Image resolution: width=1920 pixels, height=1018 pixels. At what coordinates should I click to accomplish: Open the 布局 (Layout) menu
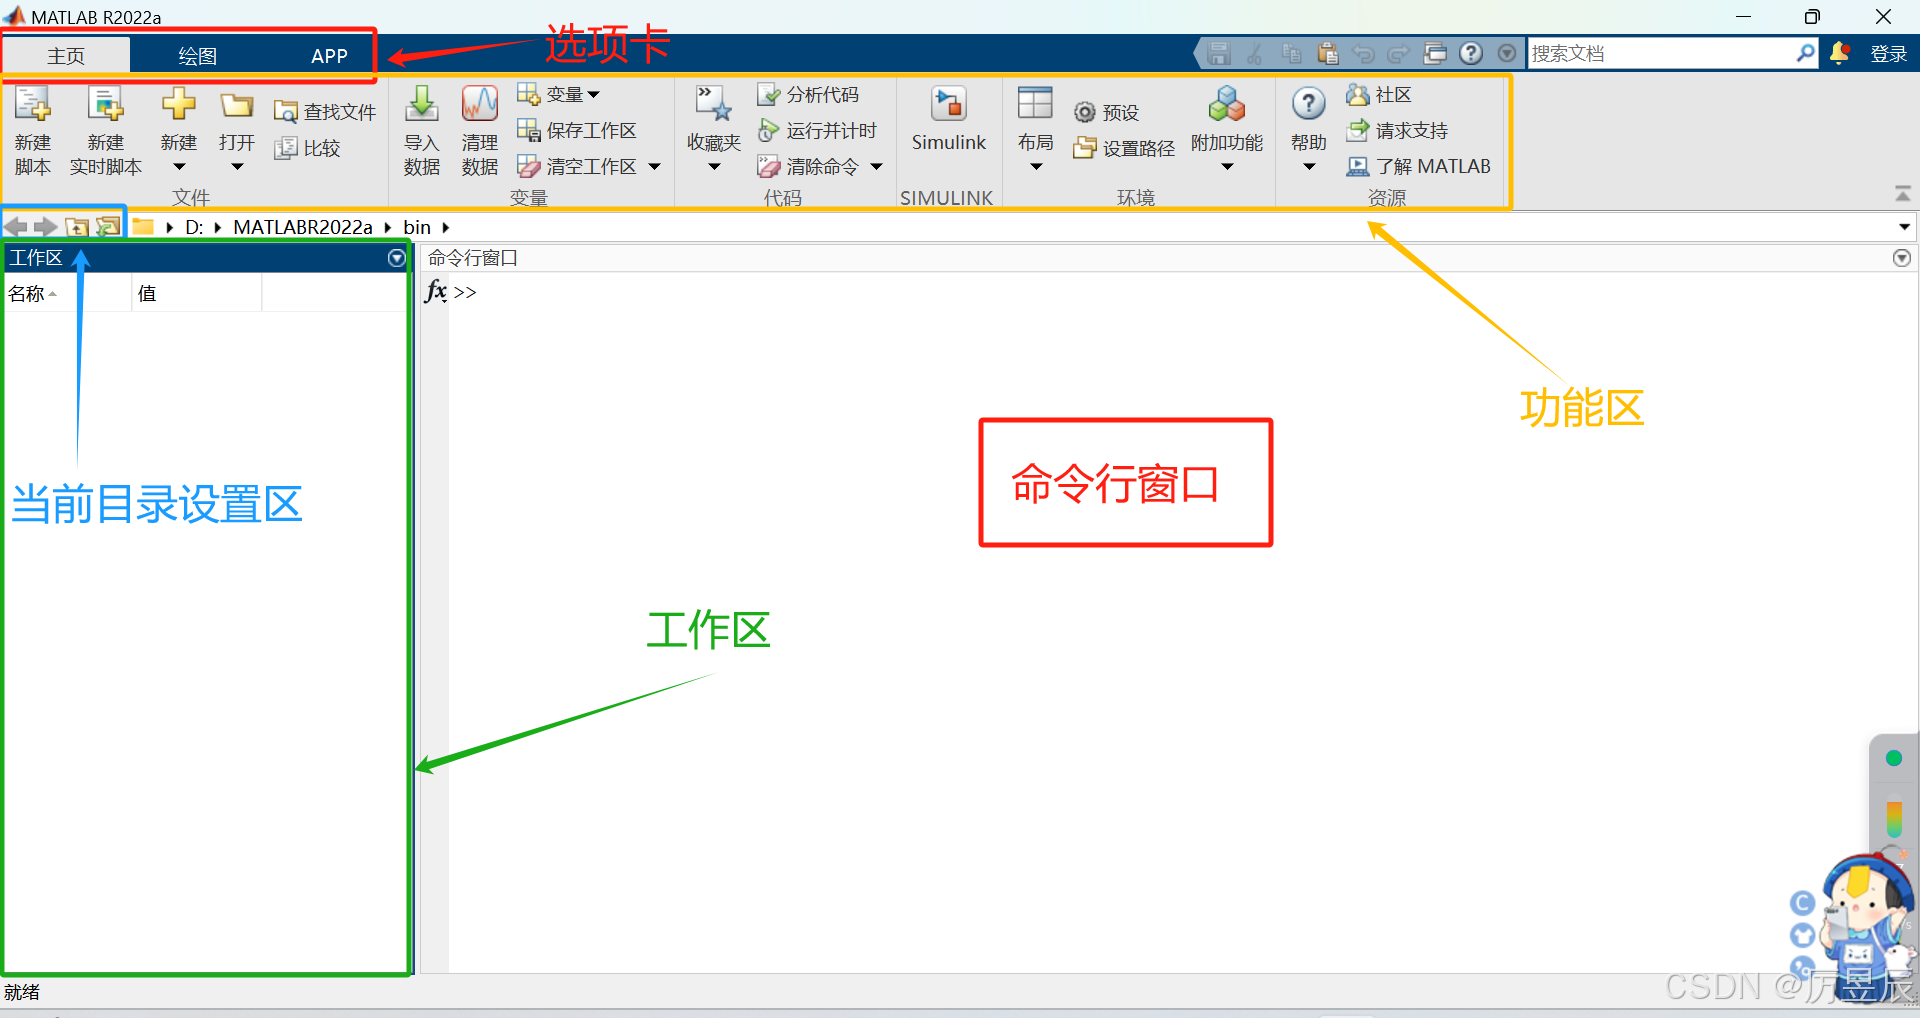pos(1035,126)
